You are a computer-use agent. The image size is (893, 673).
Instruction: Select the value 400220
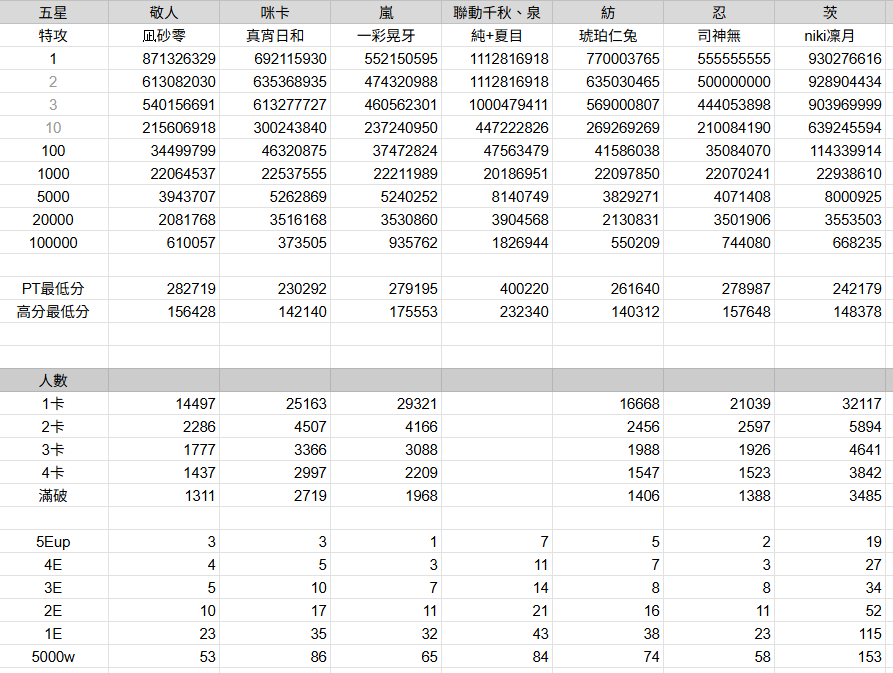524,289
